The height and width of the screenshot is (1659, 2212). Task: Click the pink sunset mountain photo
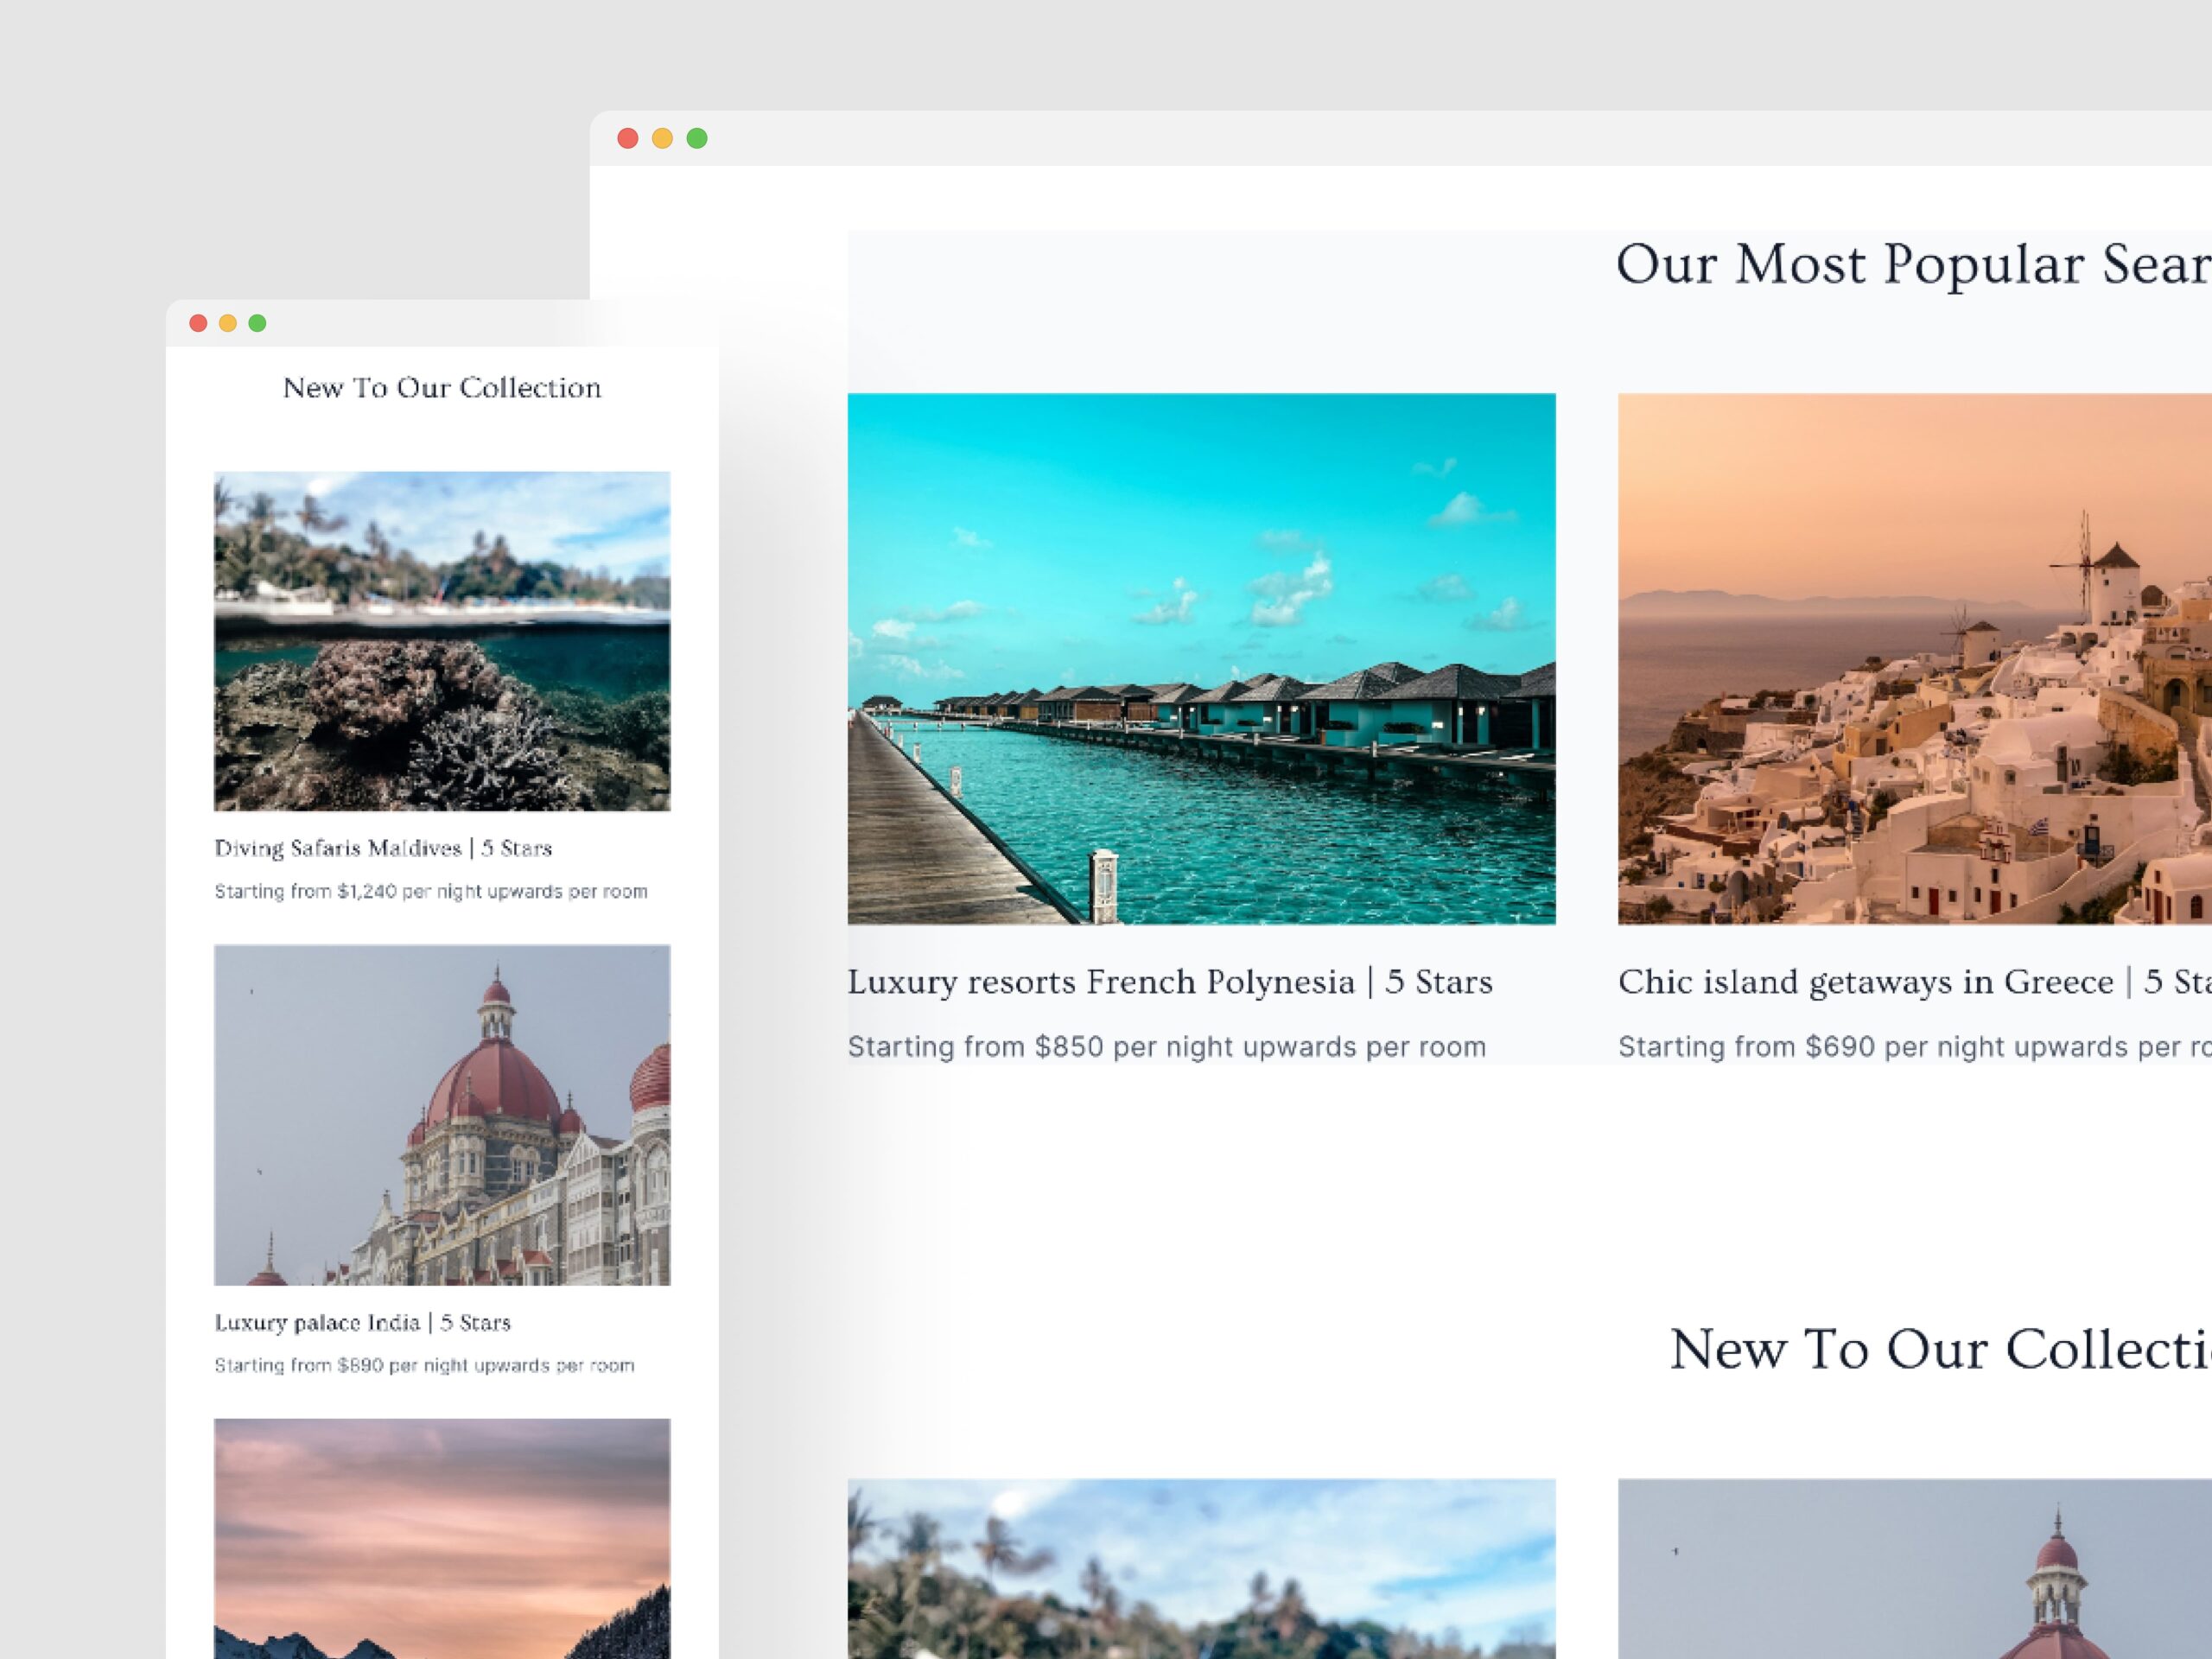442,1537
